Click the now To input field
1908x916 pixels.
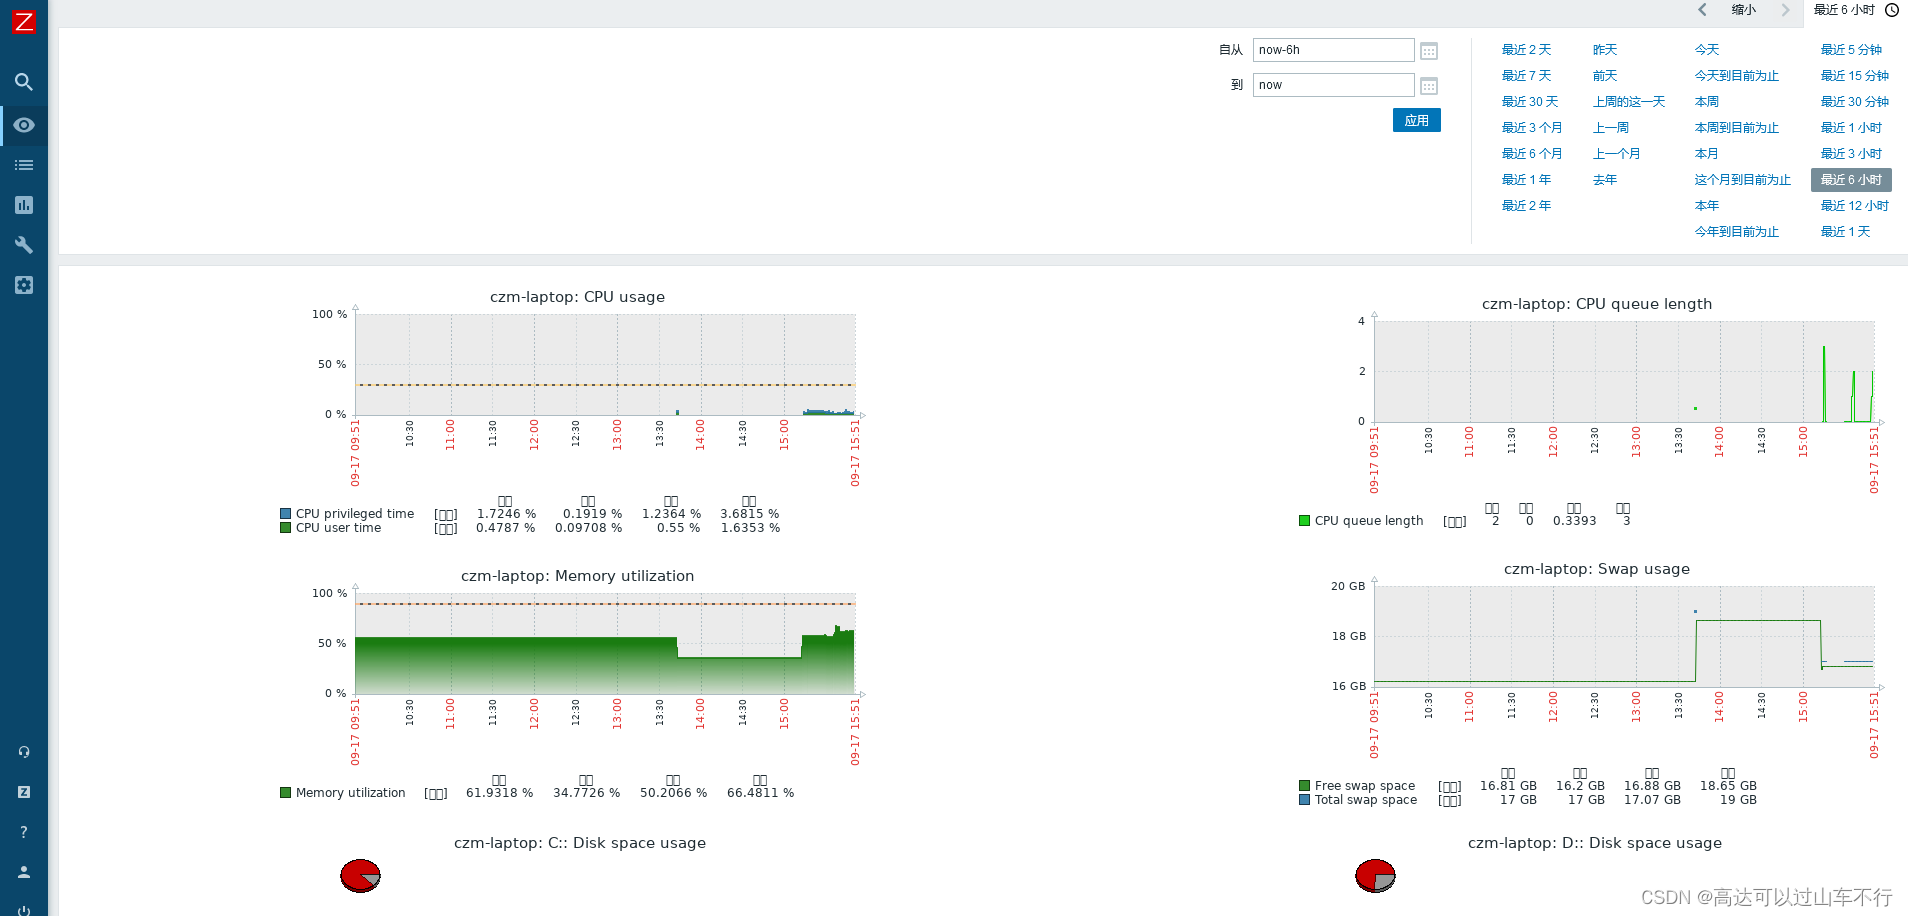1333,85
